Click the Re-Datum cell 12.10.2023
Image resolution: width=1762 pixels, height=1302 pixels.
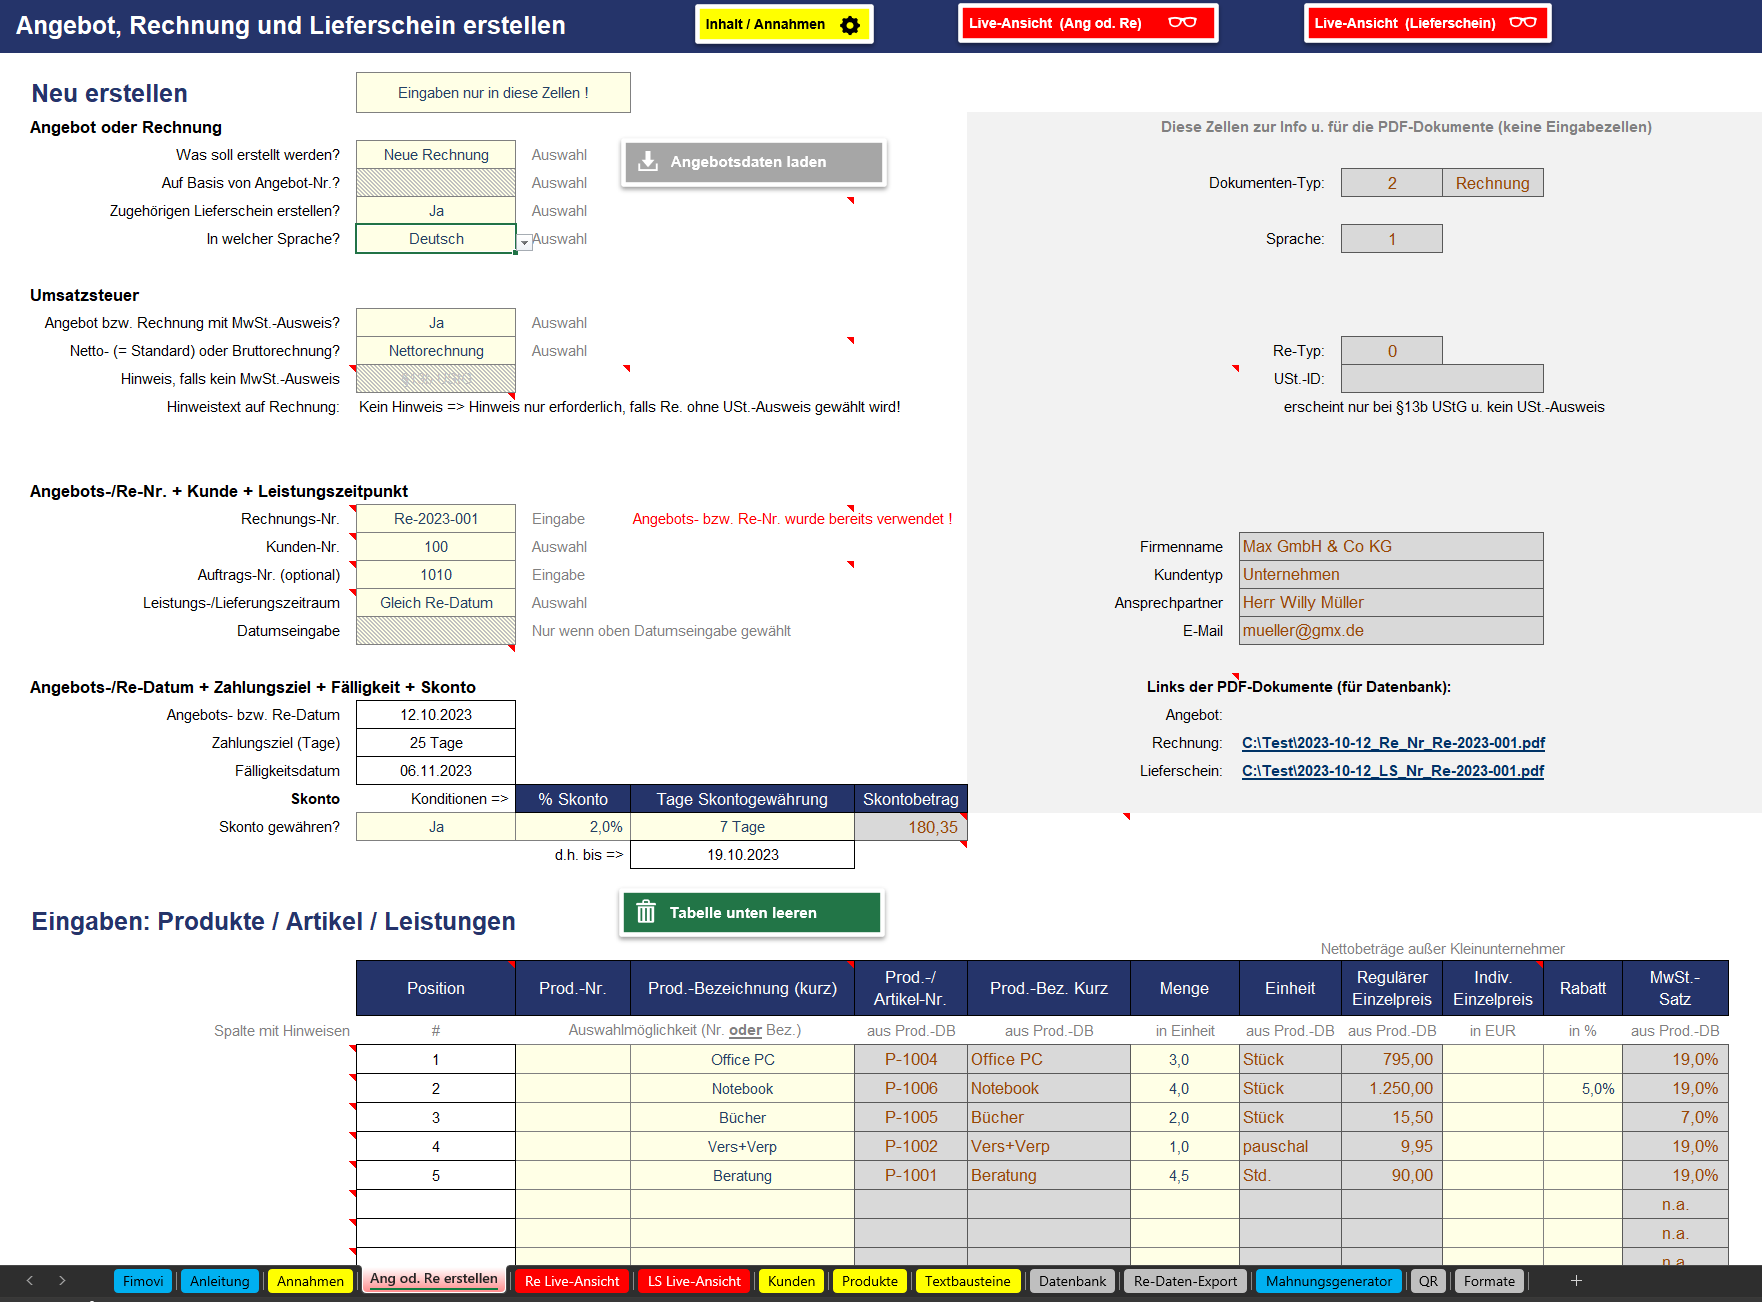click(x=436, y=715)
